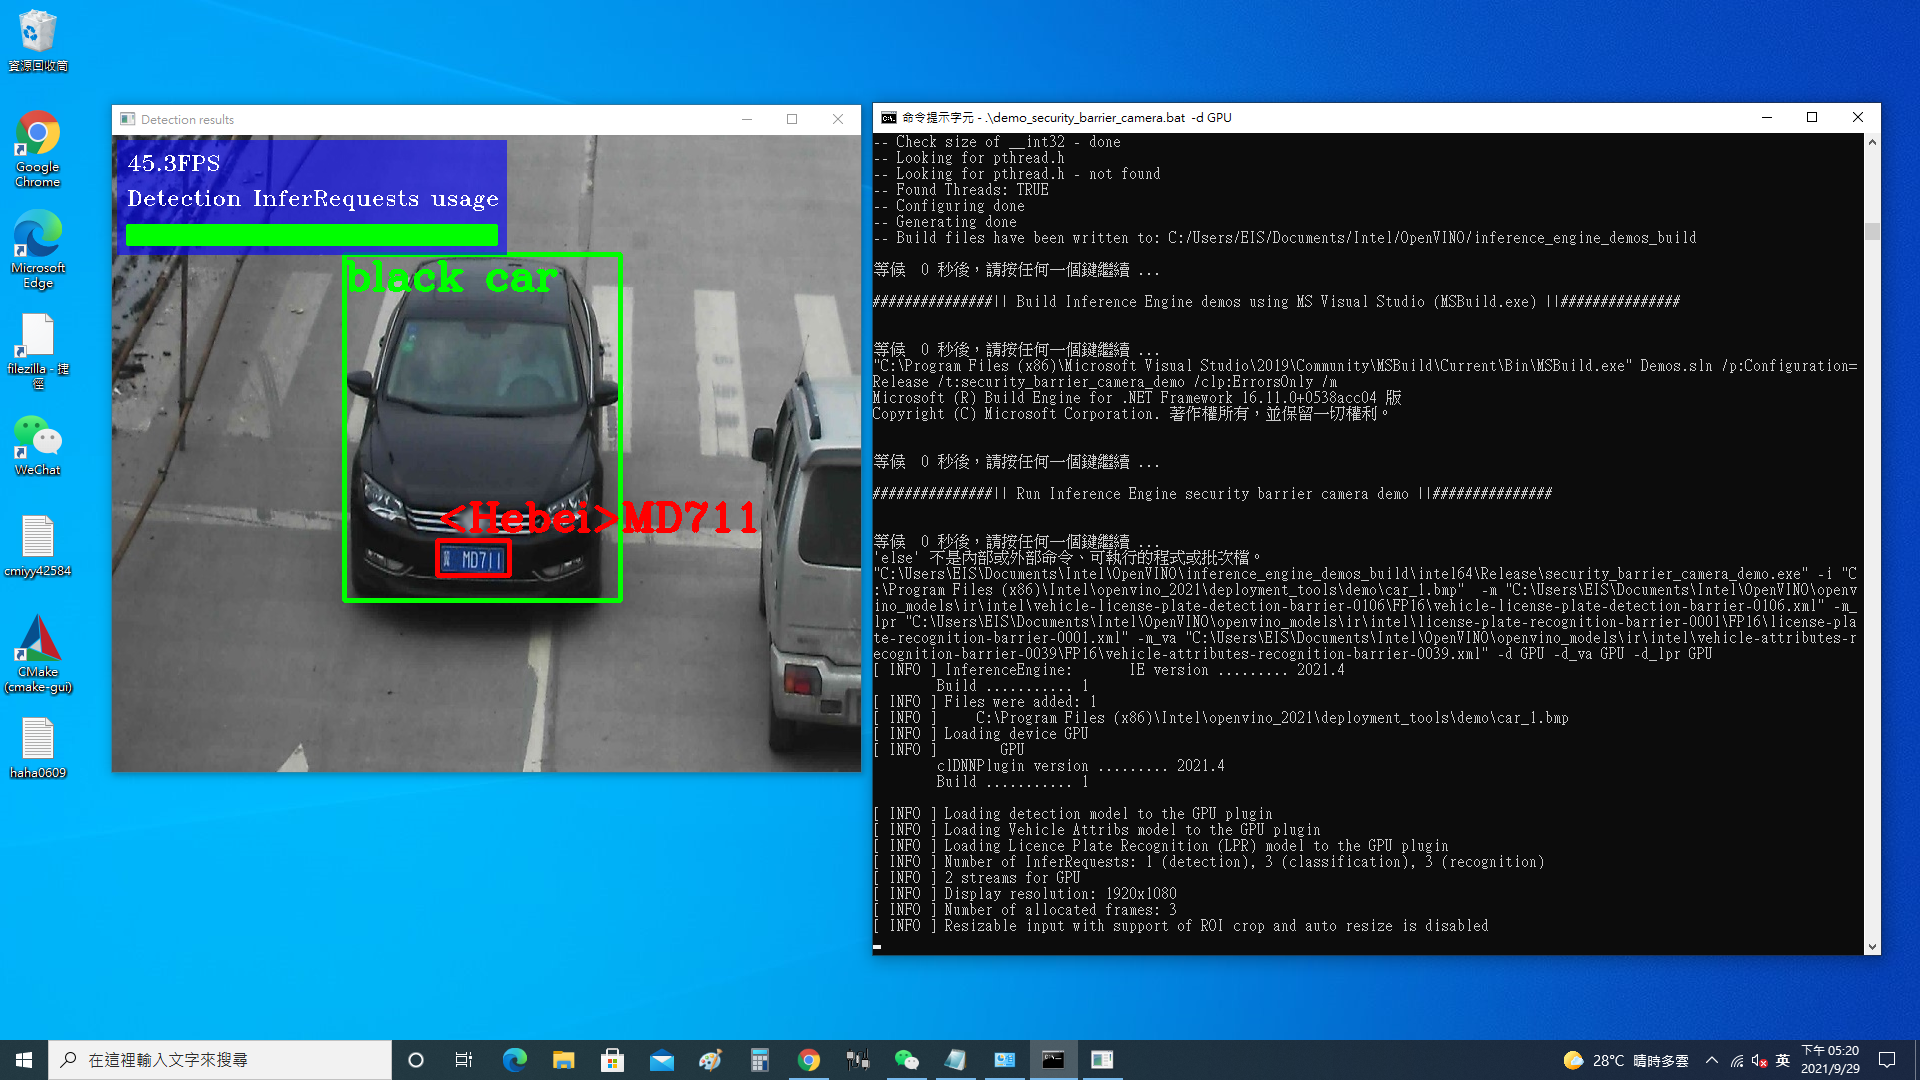Click the '<Hebei>MD711' plate recognition text
This screenshot has height=1080, width=1920.
pyautogui.click(x=598, y=517)
